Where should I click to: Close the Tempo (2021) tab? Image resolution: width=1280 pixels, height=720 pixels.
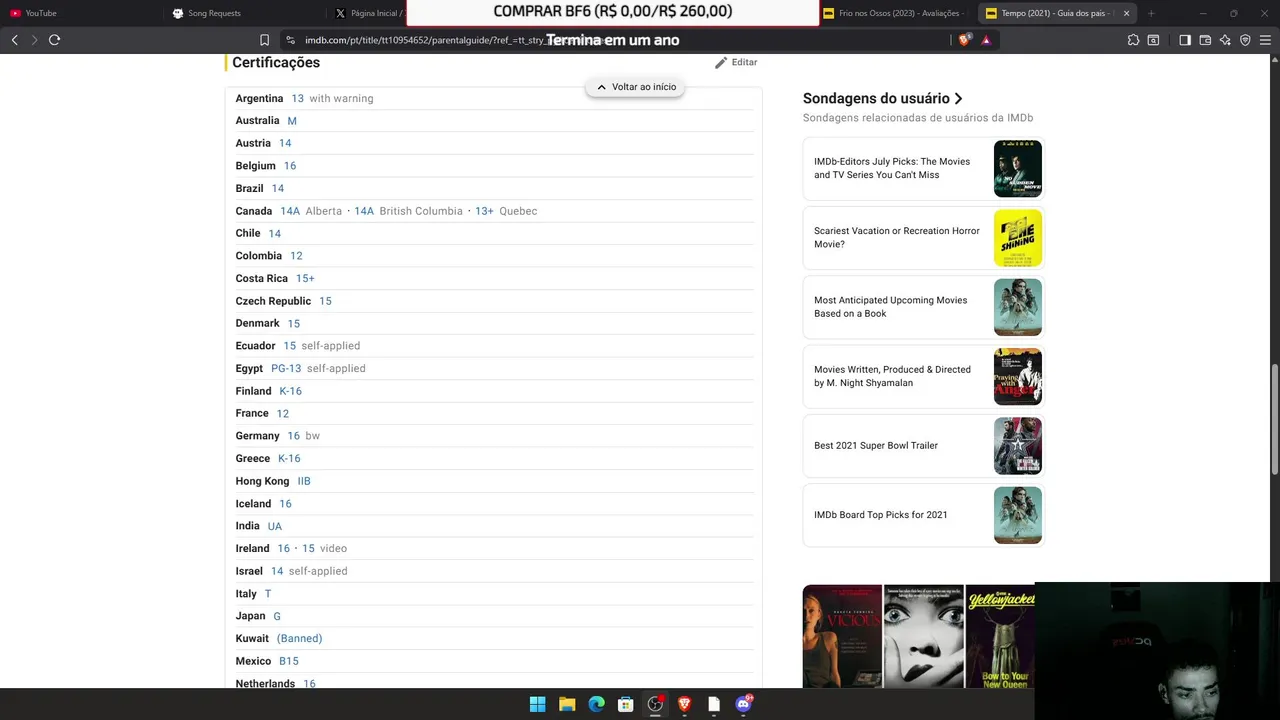click(1126, 13)
